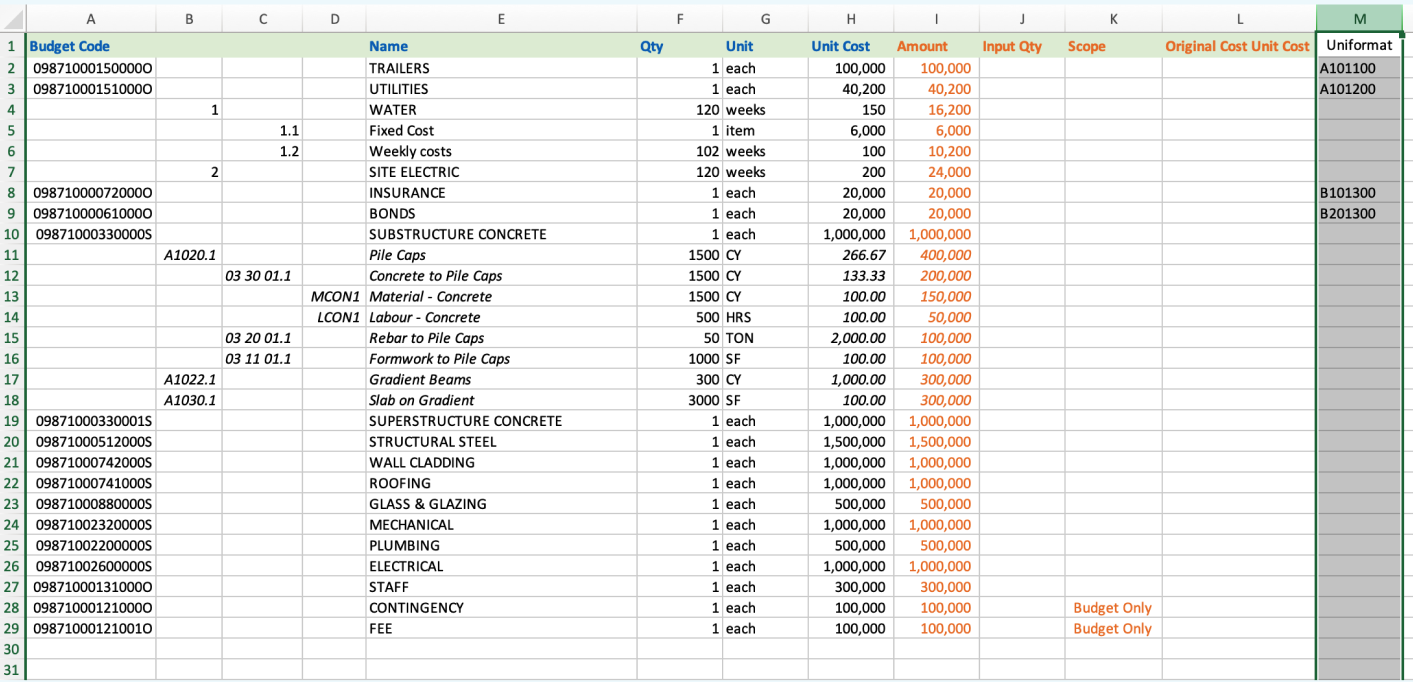
Task: Select code cell LCON1
Action: (334, 318)
